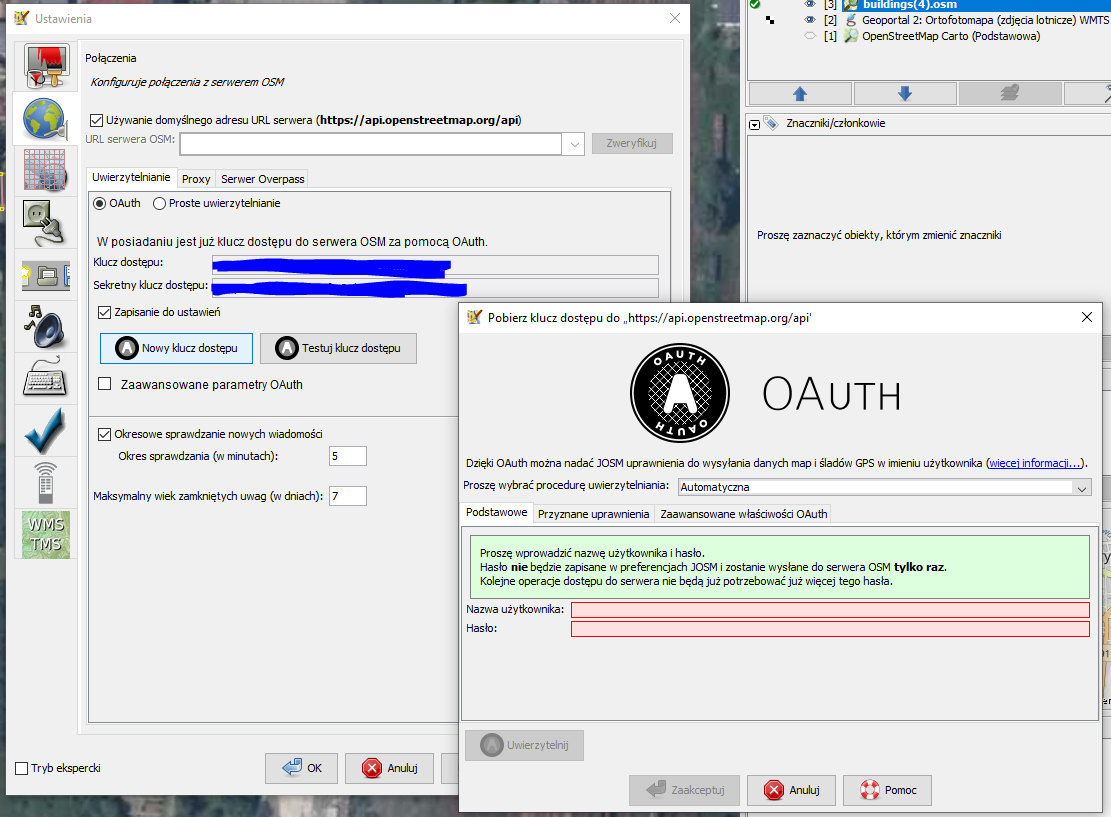Switch to the Podstawowe tab
Screen dimensions: 1111x817
(x=497, y=512)
